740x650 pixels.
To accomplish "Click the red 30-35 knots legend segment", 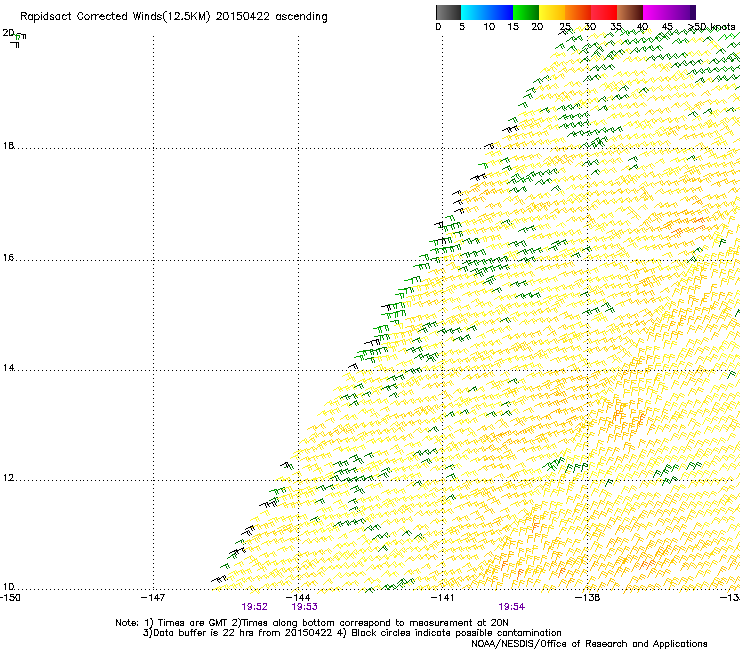I will (x=603, y=12).
